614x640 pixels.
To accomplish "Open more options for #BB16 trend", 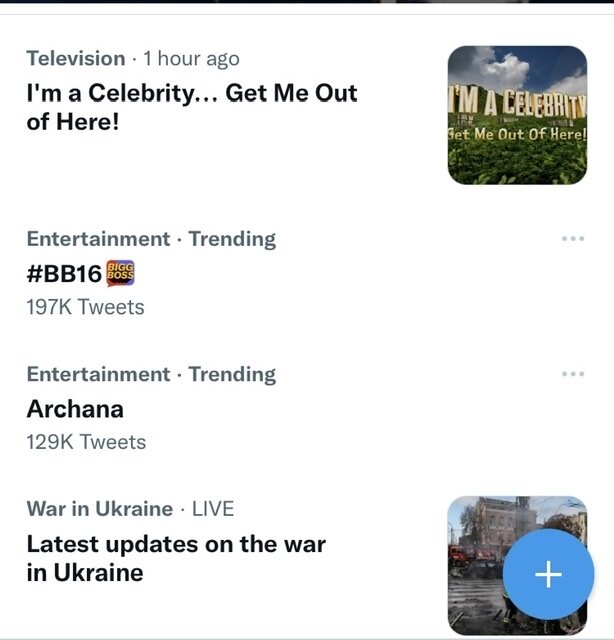I will (573, 239).
